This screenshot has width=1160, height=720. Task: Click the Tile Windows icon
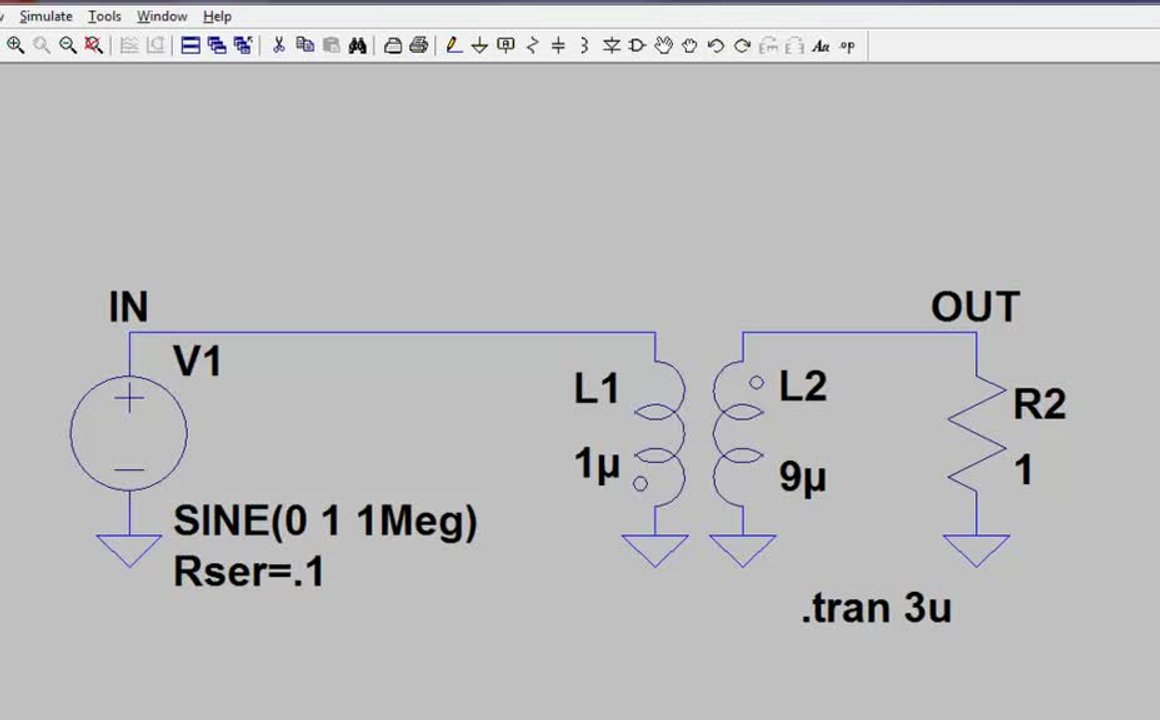point(190,45)
